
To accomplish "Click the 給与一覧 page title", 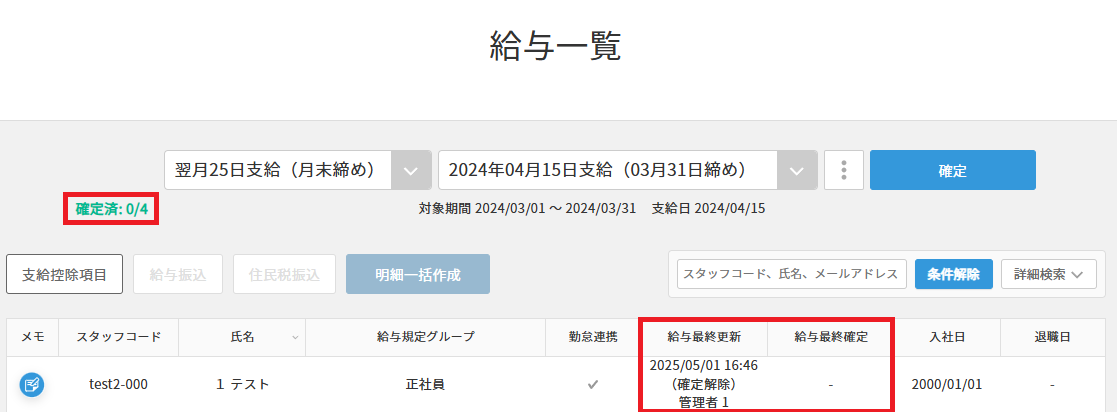I will point(556,47).
